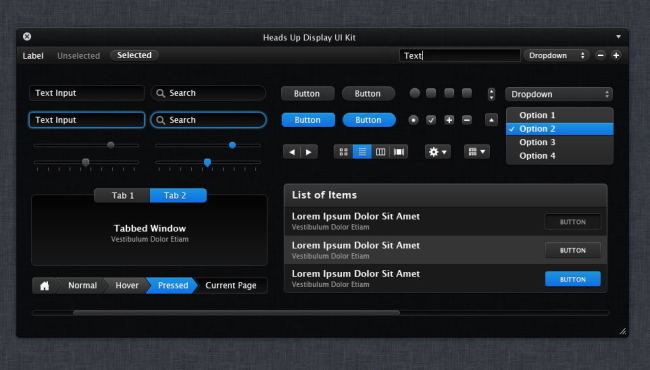This screenshot has height=370, width=650.
Task: Click the up/down stepper control
Action: point(491,94)
